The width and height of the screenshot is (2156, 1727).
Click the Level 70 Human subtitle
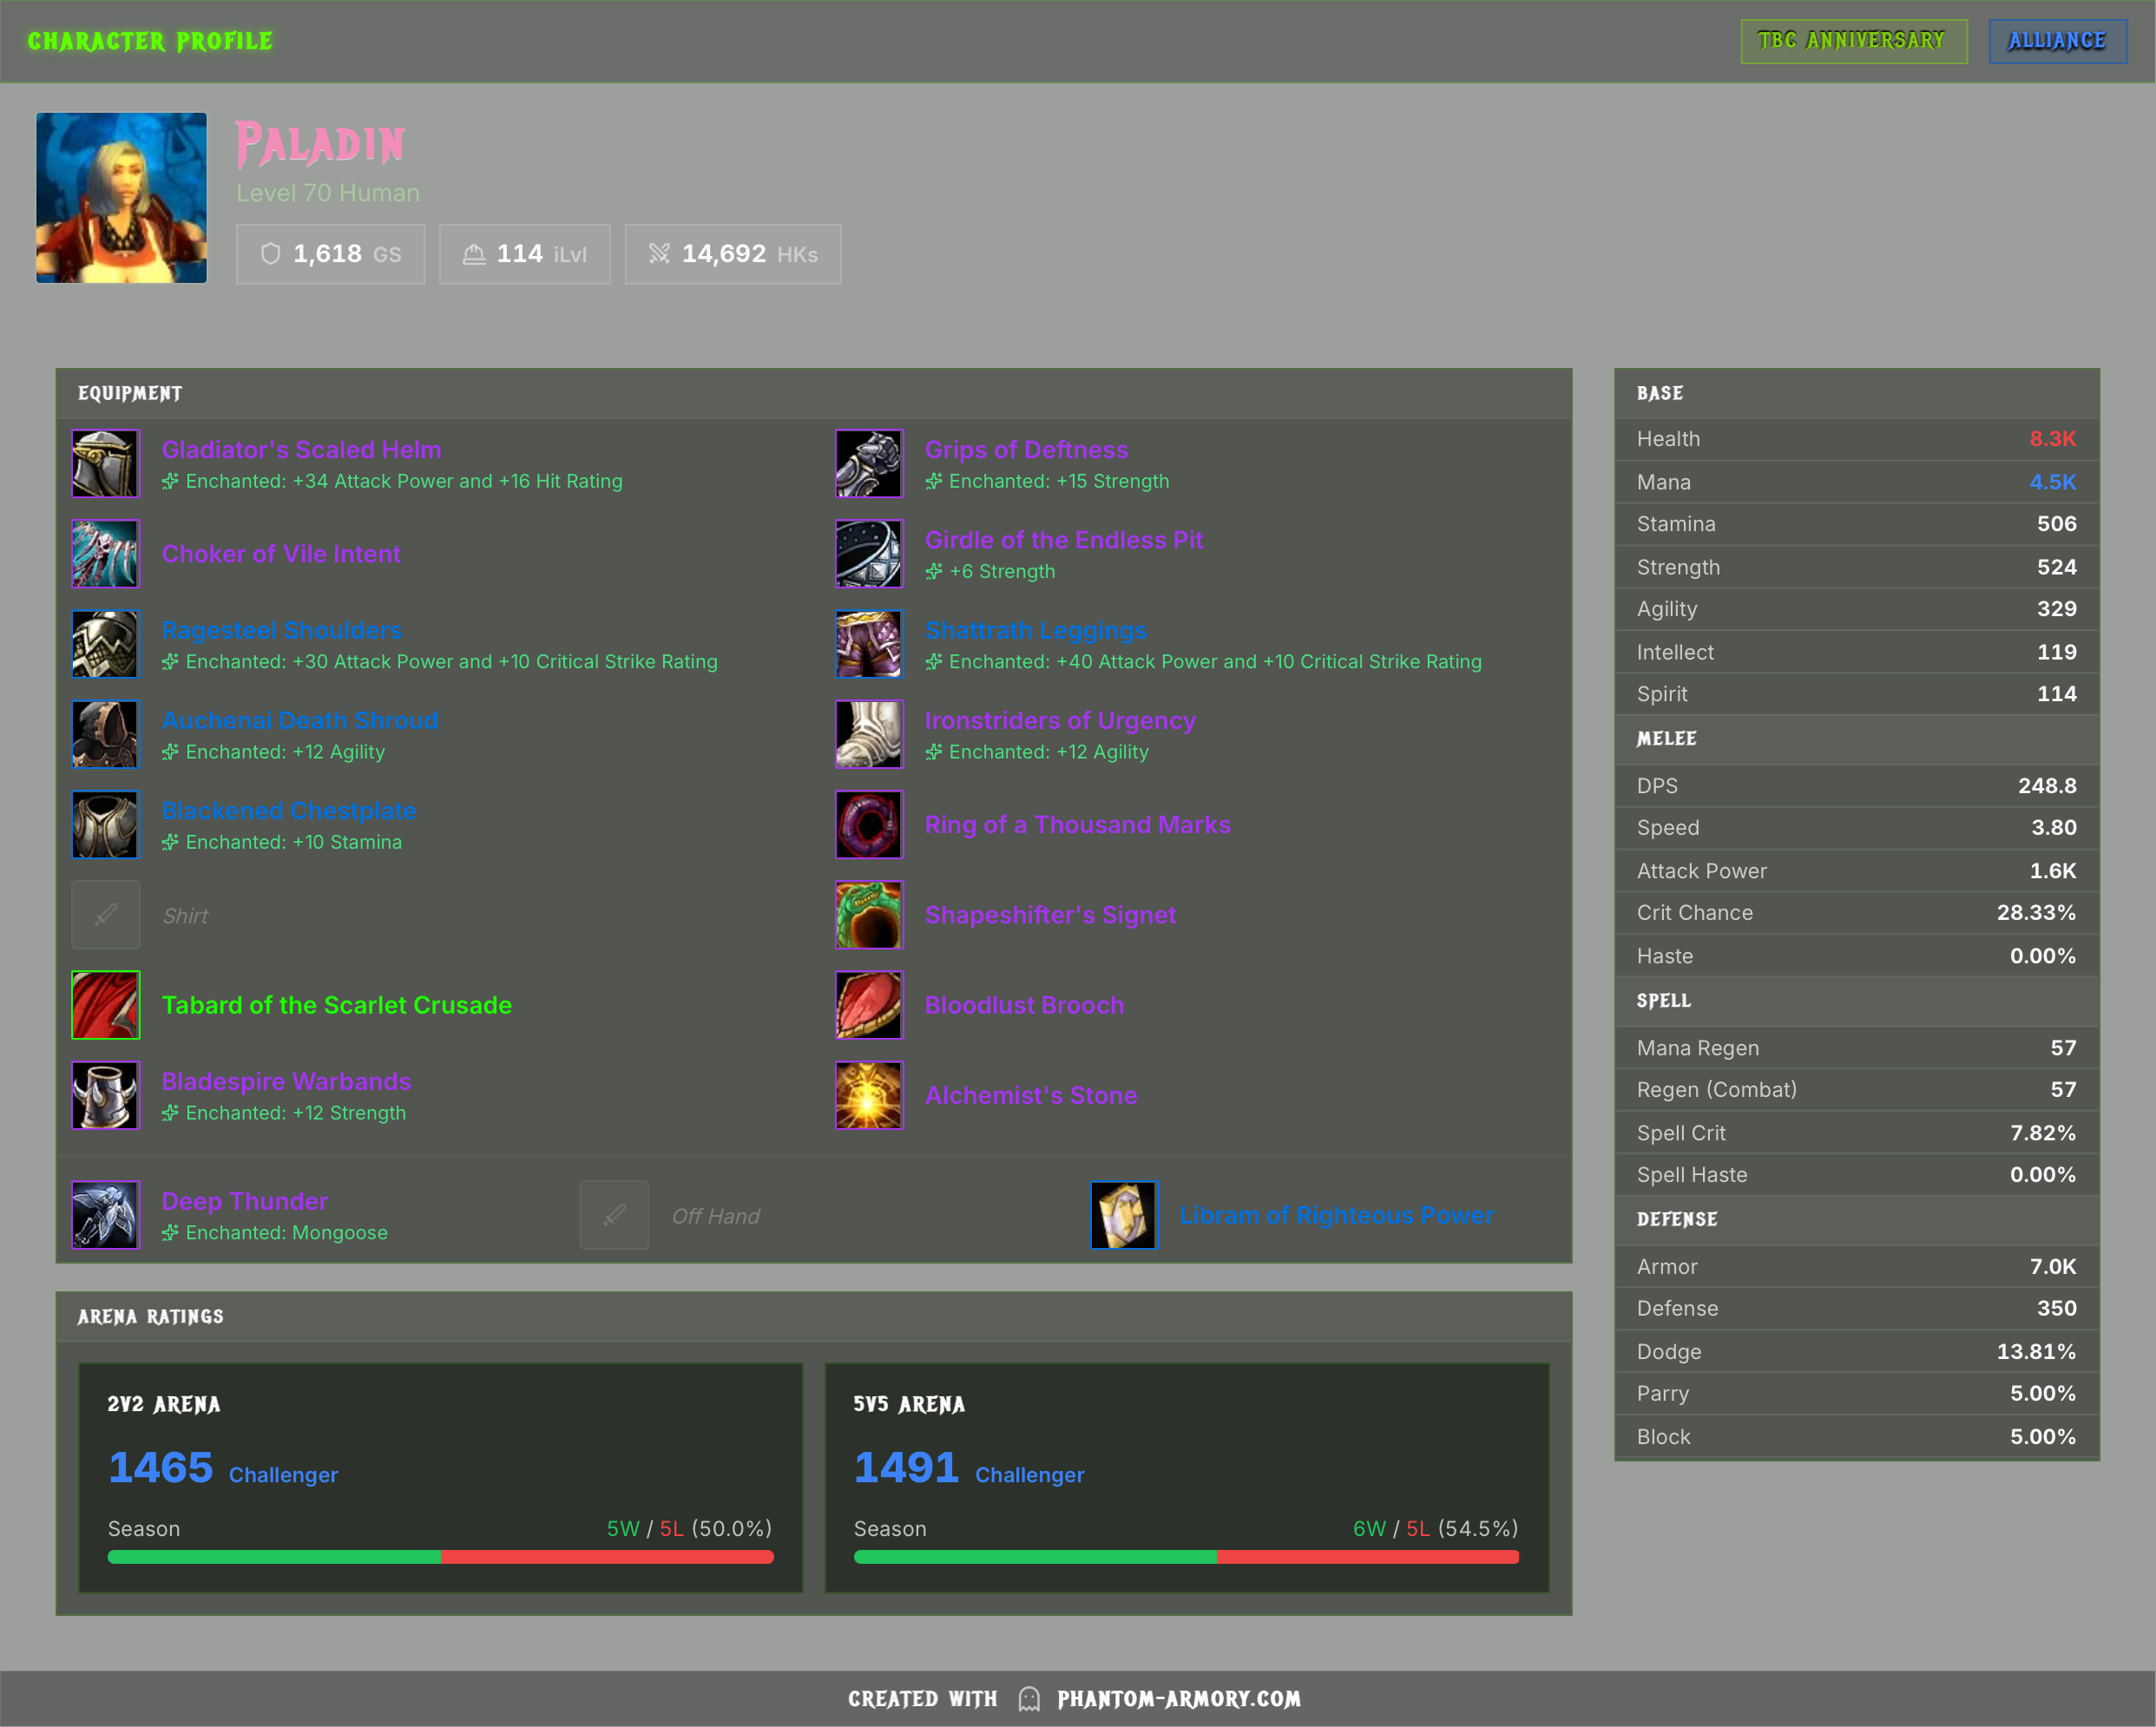[328, 193]
